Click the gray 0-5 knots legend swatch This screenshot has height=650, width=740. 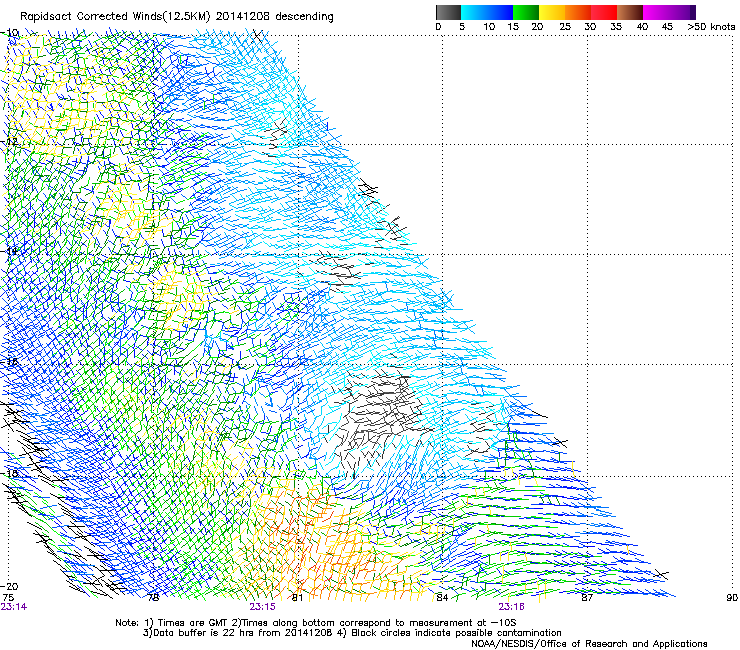(x=448, y=12)
